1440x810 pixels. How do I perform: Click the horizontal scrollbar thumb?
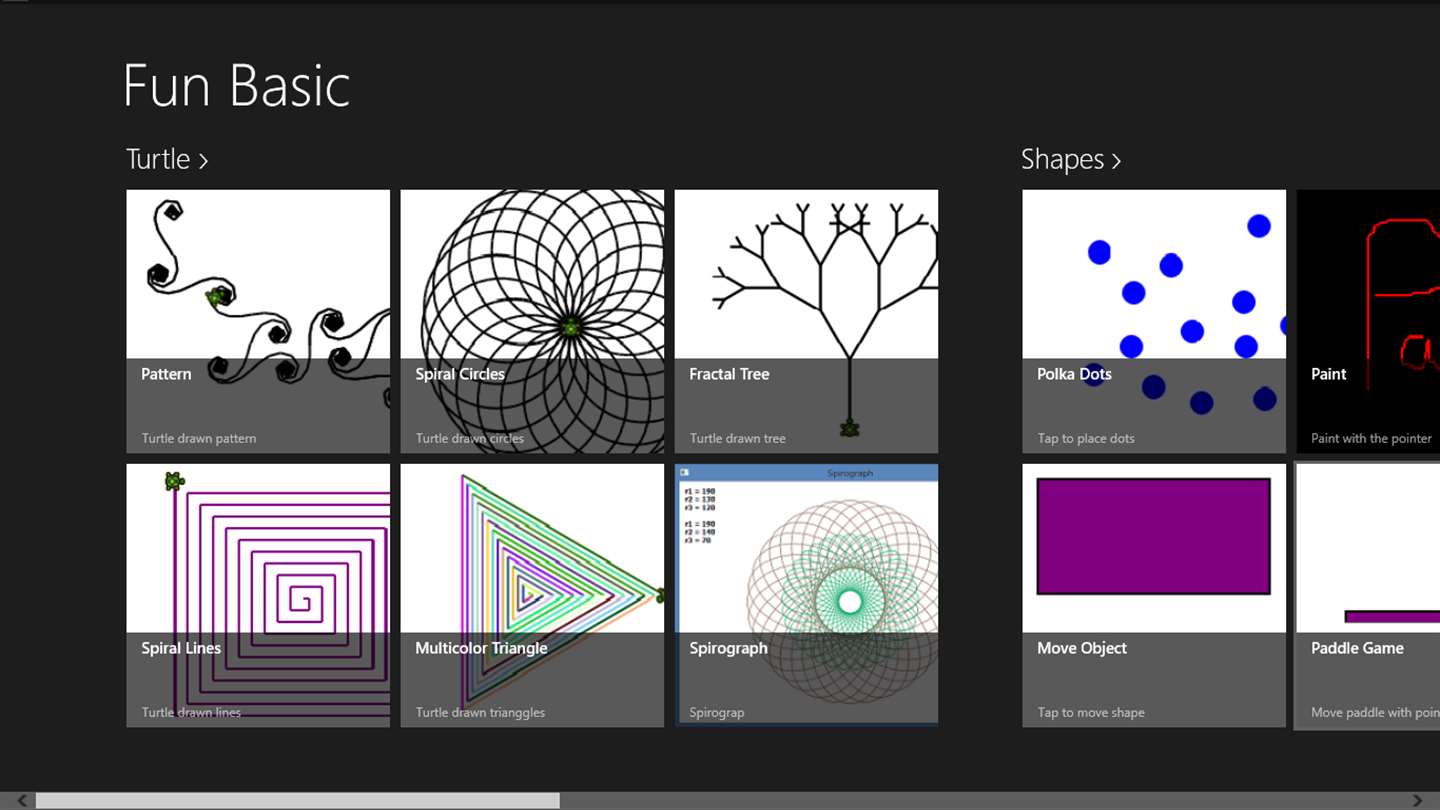point(297,801)
